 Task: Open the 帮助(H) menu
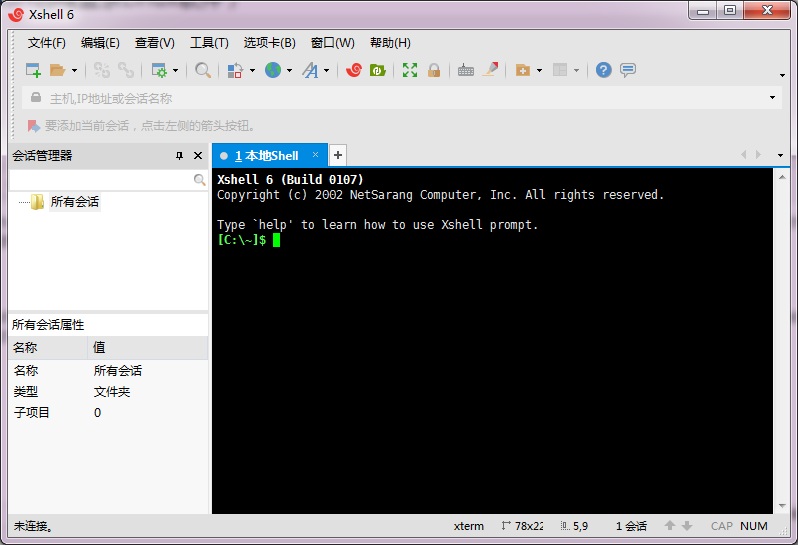tap(390, 43)
